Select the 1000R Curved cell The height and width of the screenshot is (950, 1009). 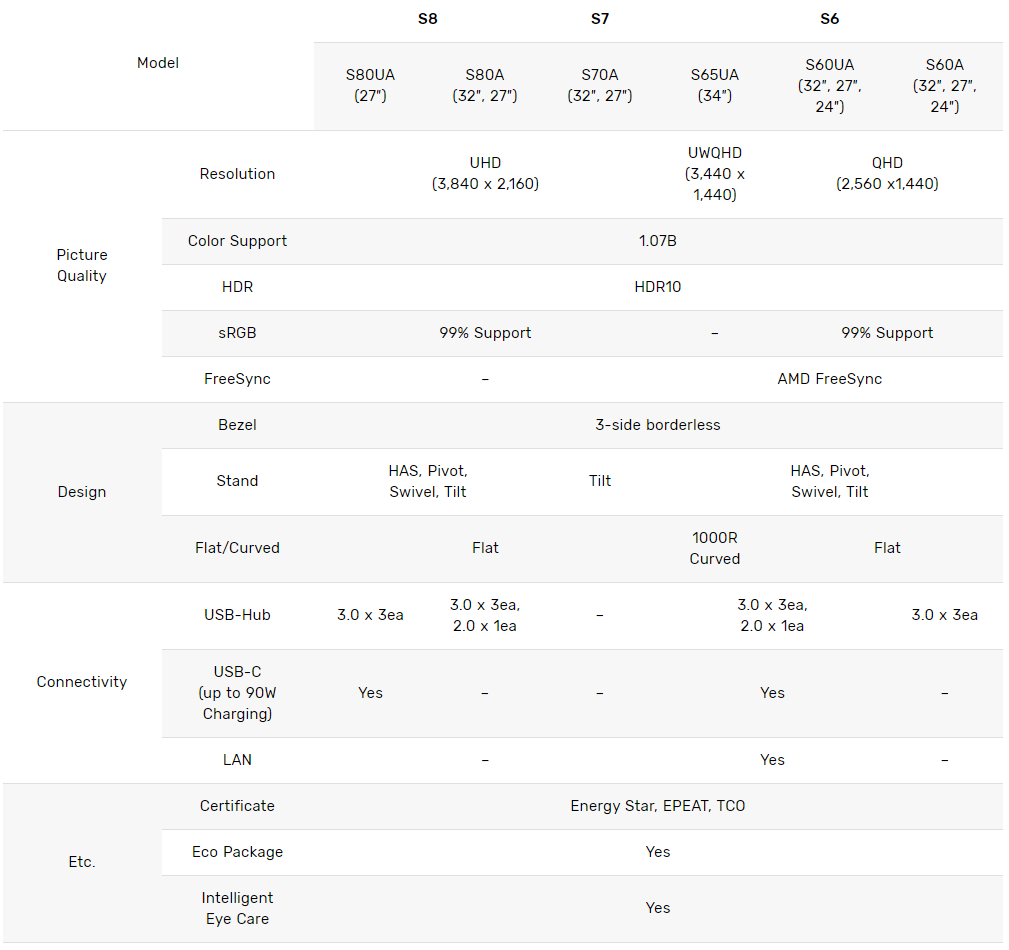point(714,548)
